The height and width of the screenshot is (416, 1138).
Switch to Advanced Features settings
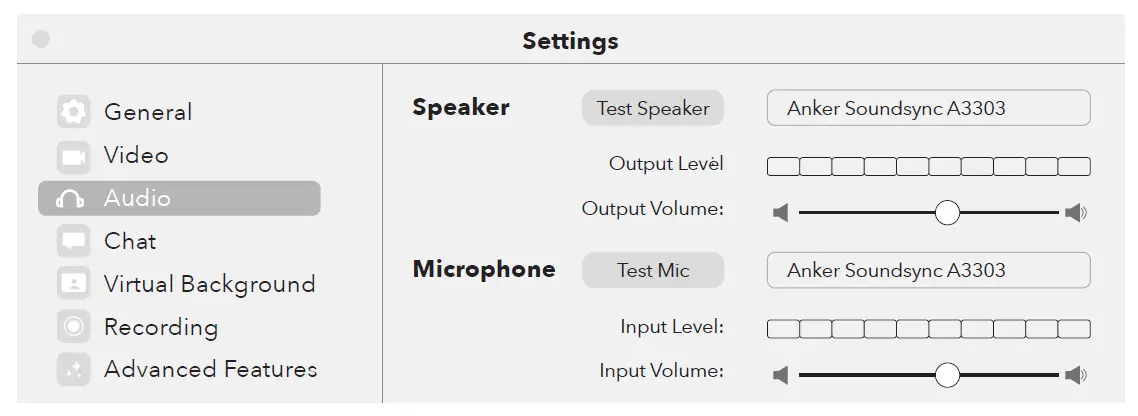tap(210, 370)
